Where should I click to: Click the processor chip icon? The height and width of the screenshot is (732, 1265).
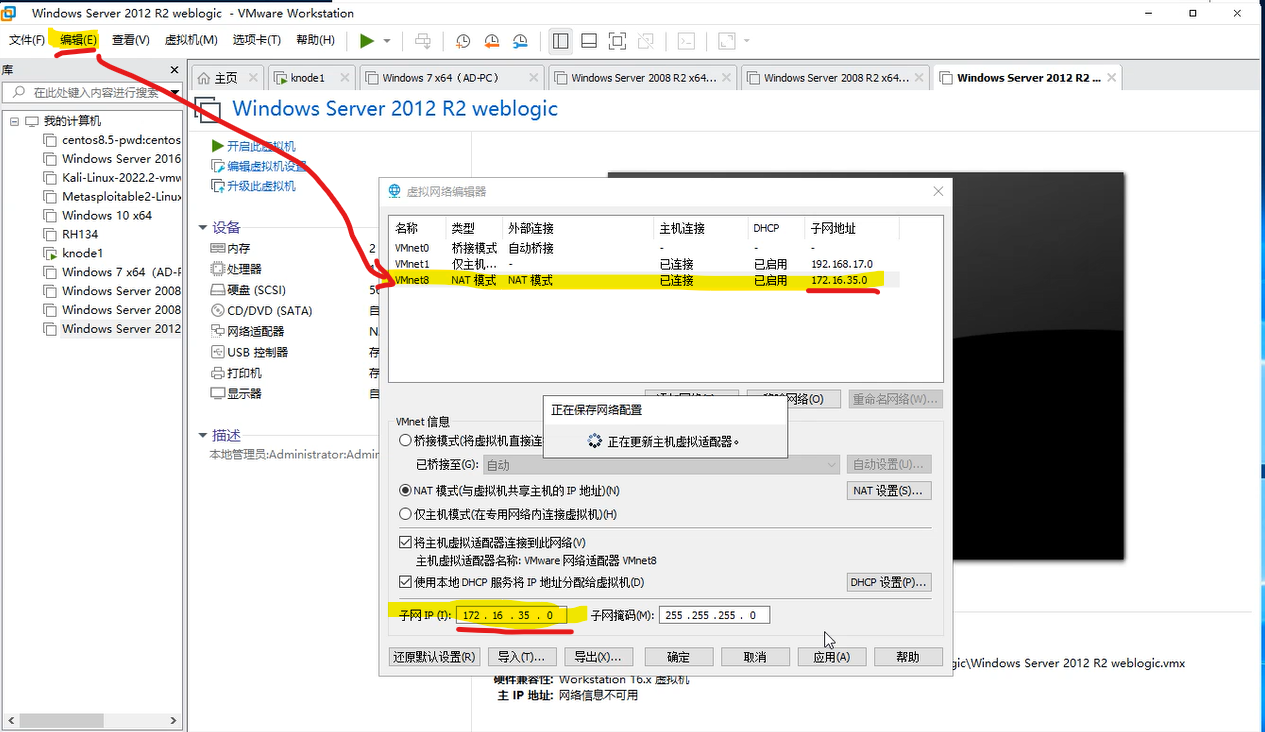point(218,269)
